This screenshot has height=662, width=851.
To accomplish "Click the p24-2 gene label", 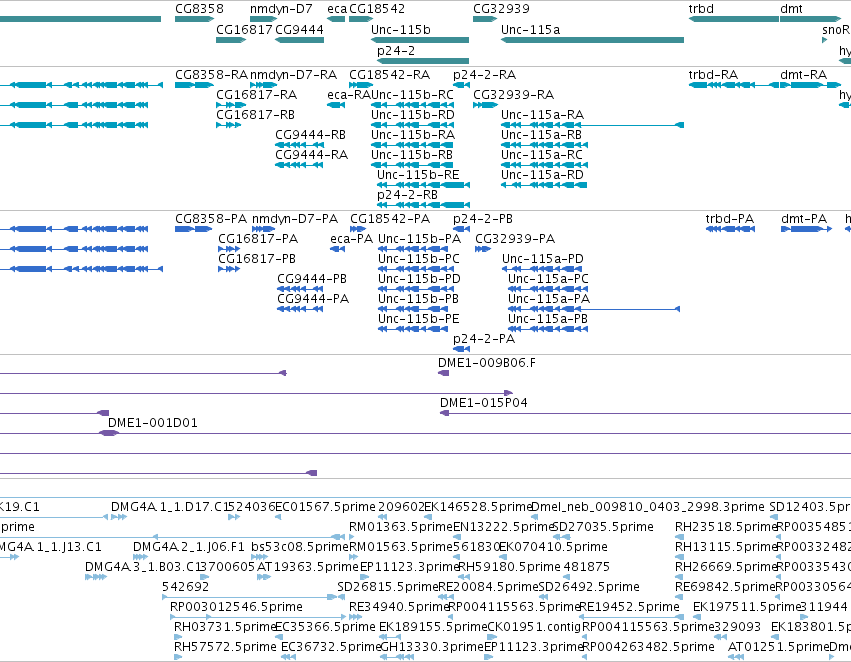I will tap(396, 50).
